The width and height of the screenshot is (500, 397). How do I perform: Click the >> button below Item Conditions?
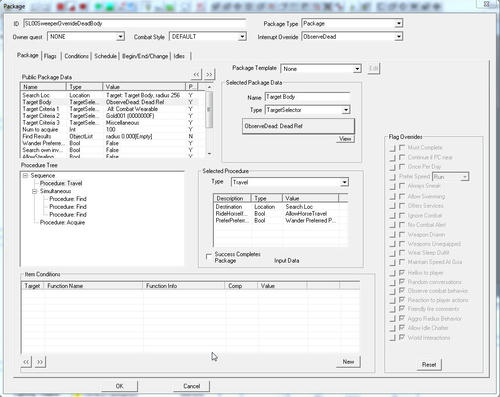(x=40, y=362)
